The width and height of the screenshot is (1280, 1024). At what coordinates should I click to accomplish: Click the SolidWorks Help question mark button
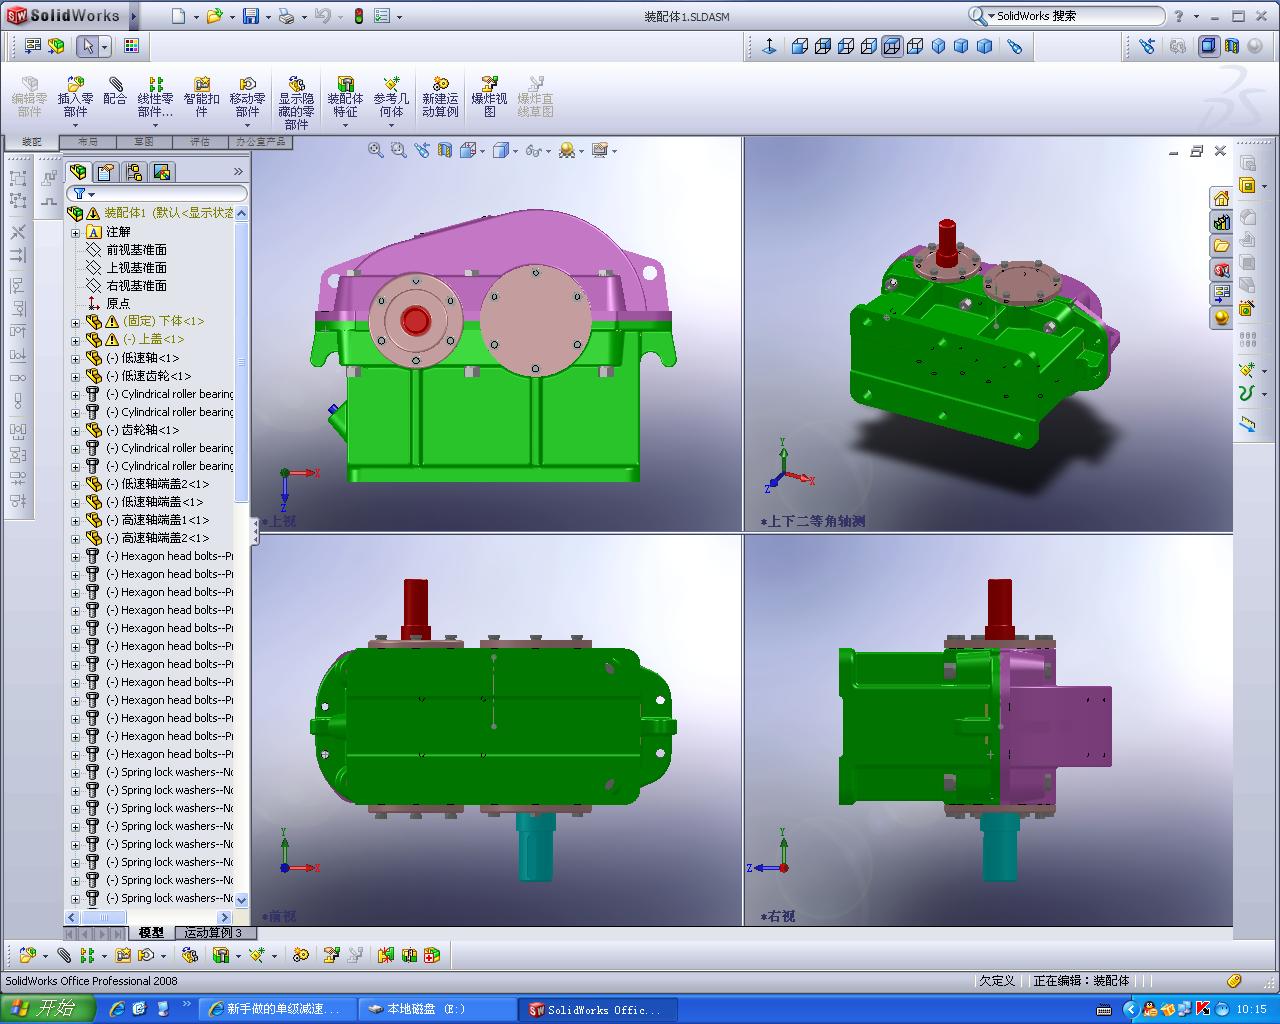tap(1179, 16)
